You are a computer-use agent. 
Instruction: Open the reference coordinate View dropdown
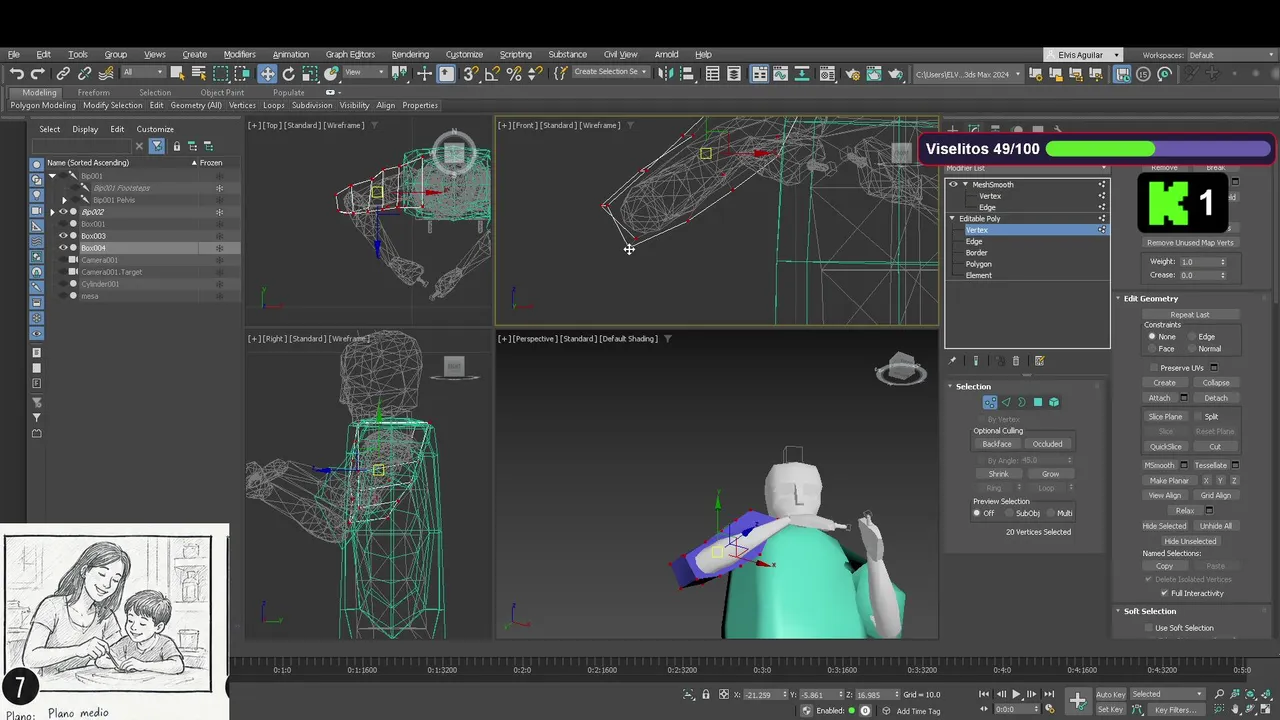[x=364, y=73]
